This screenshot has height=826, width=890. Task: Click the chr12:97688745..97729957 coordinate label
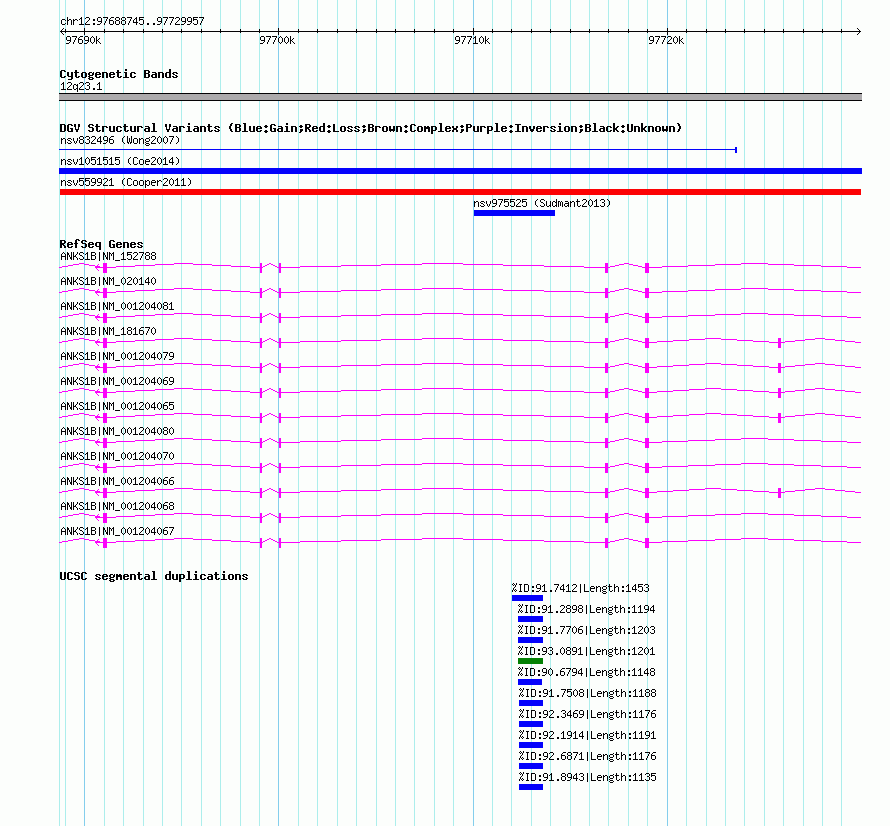[132, 21]
